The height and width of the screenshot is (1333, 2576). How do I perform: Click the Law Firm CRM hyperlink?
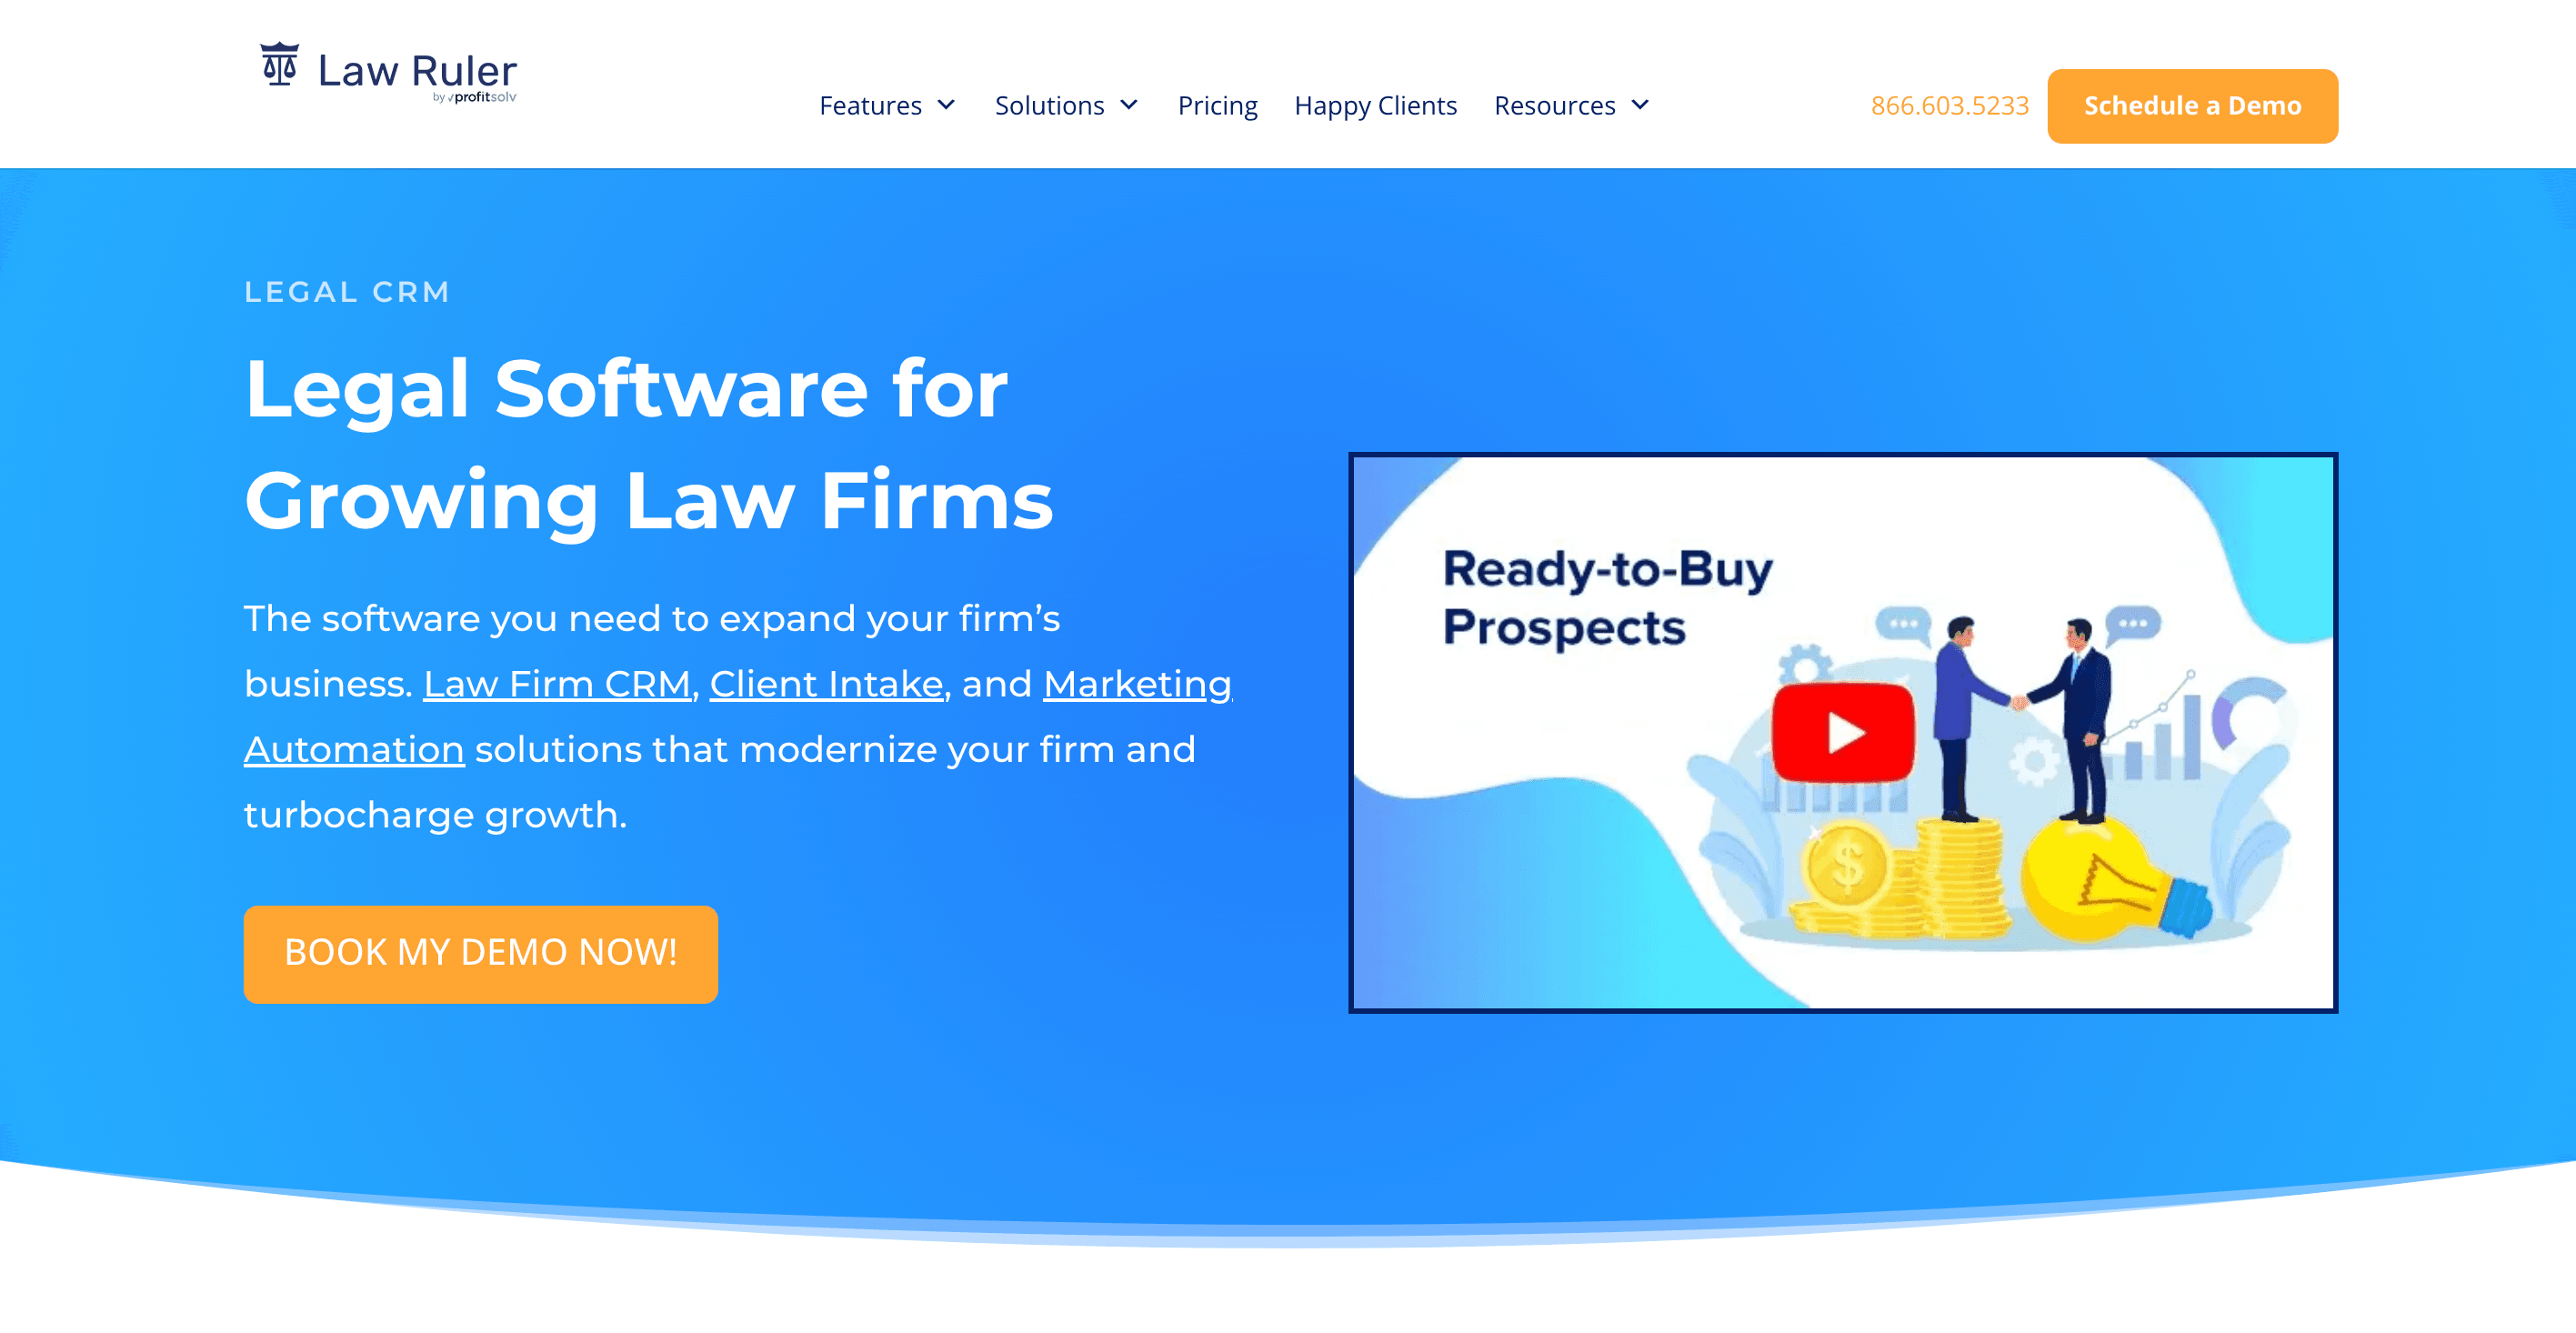(557, 684)
